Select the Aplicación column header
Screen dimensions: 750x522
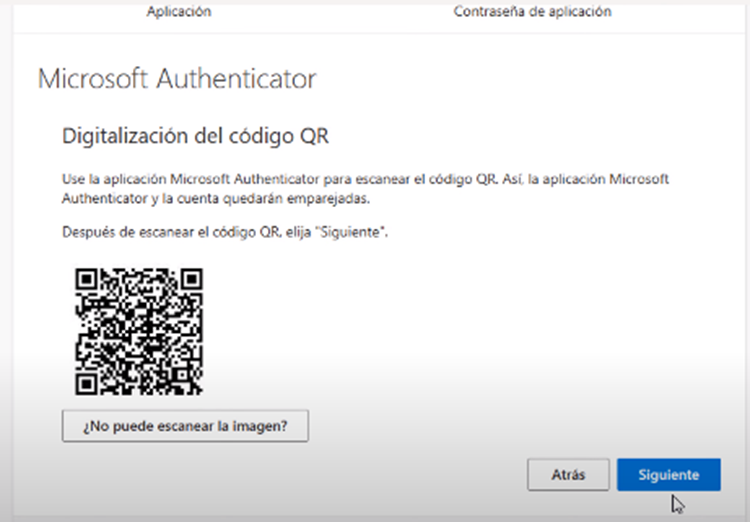tap(179, 11)
